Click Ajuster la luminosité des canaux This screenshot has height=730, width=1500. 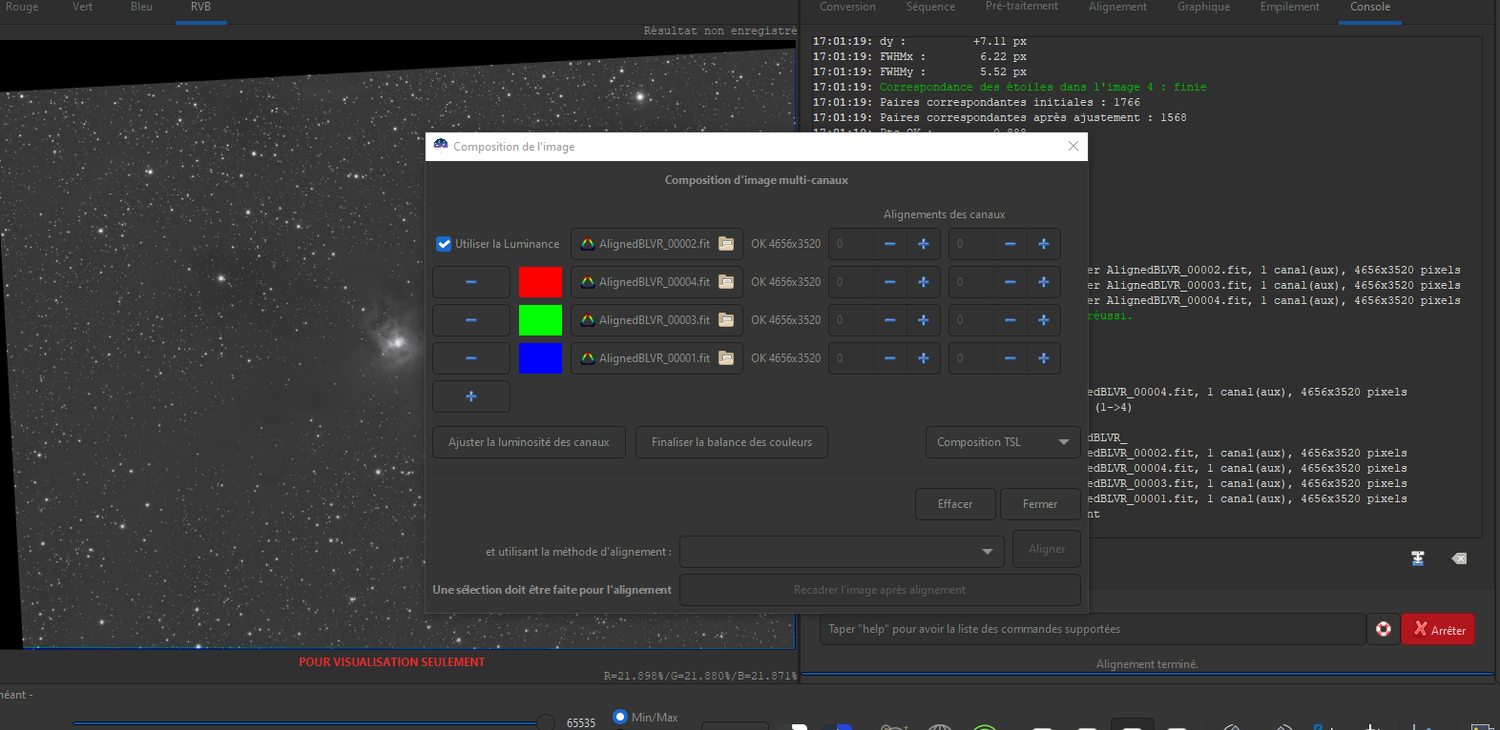click(x=529, y=442)
